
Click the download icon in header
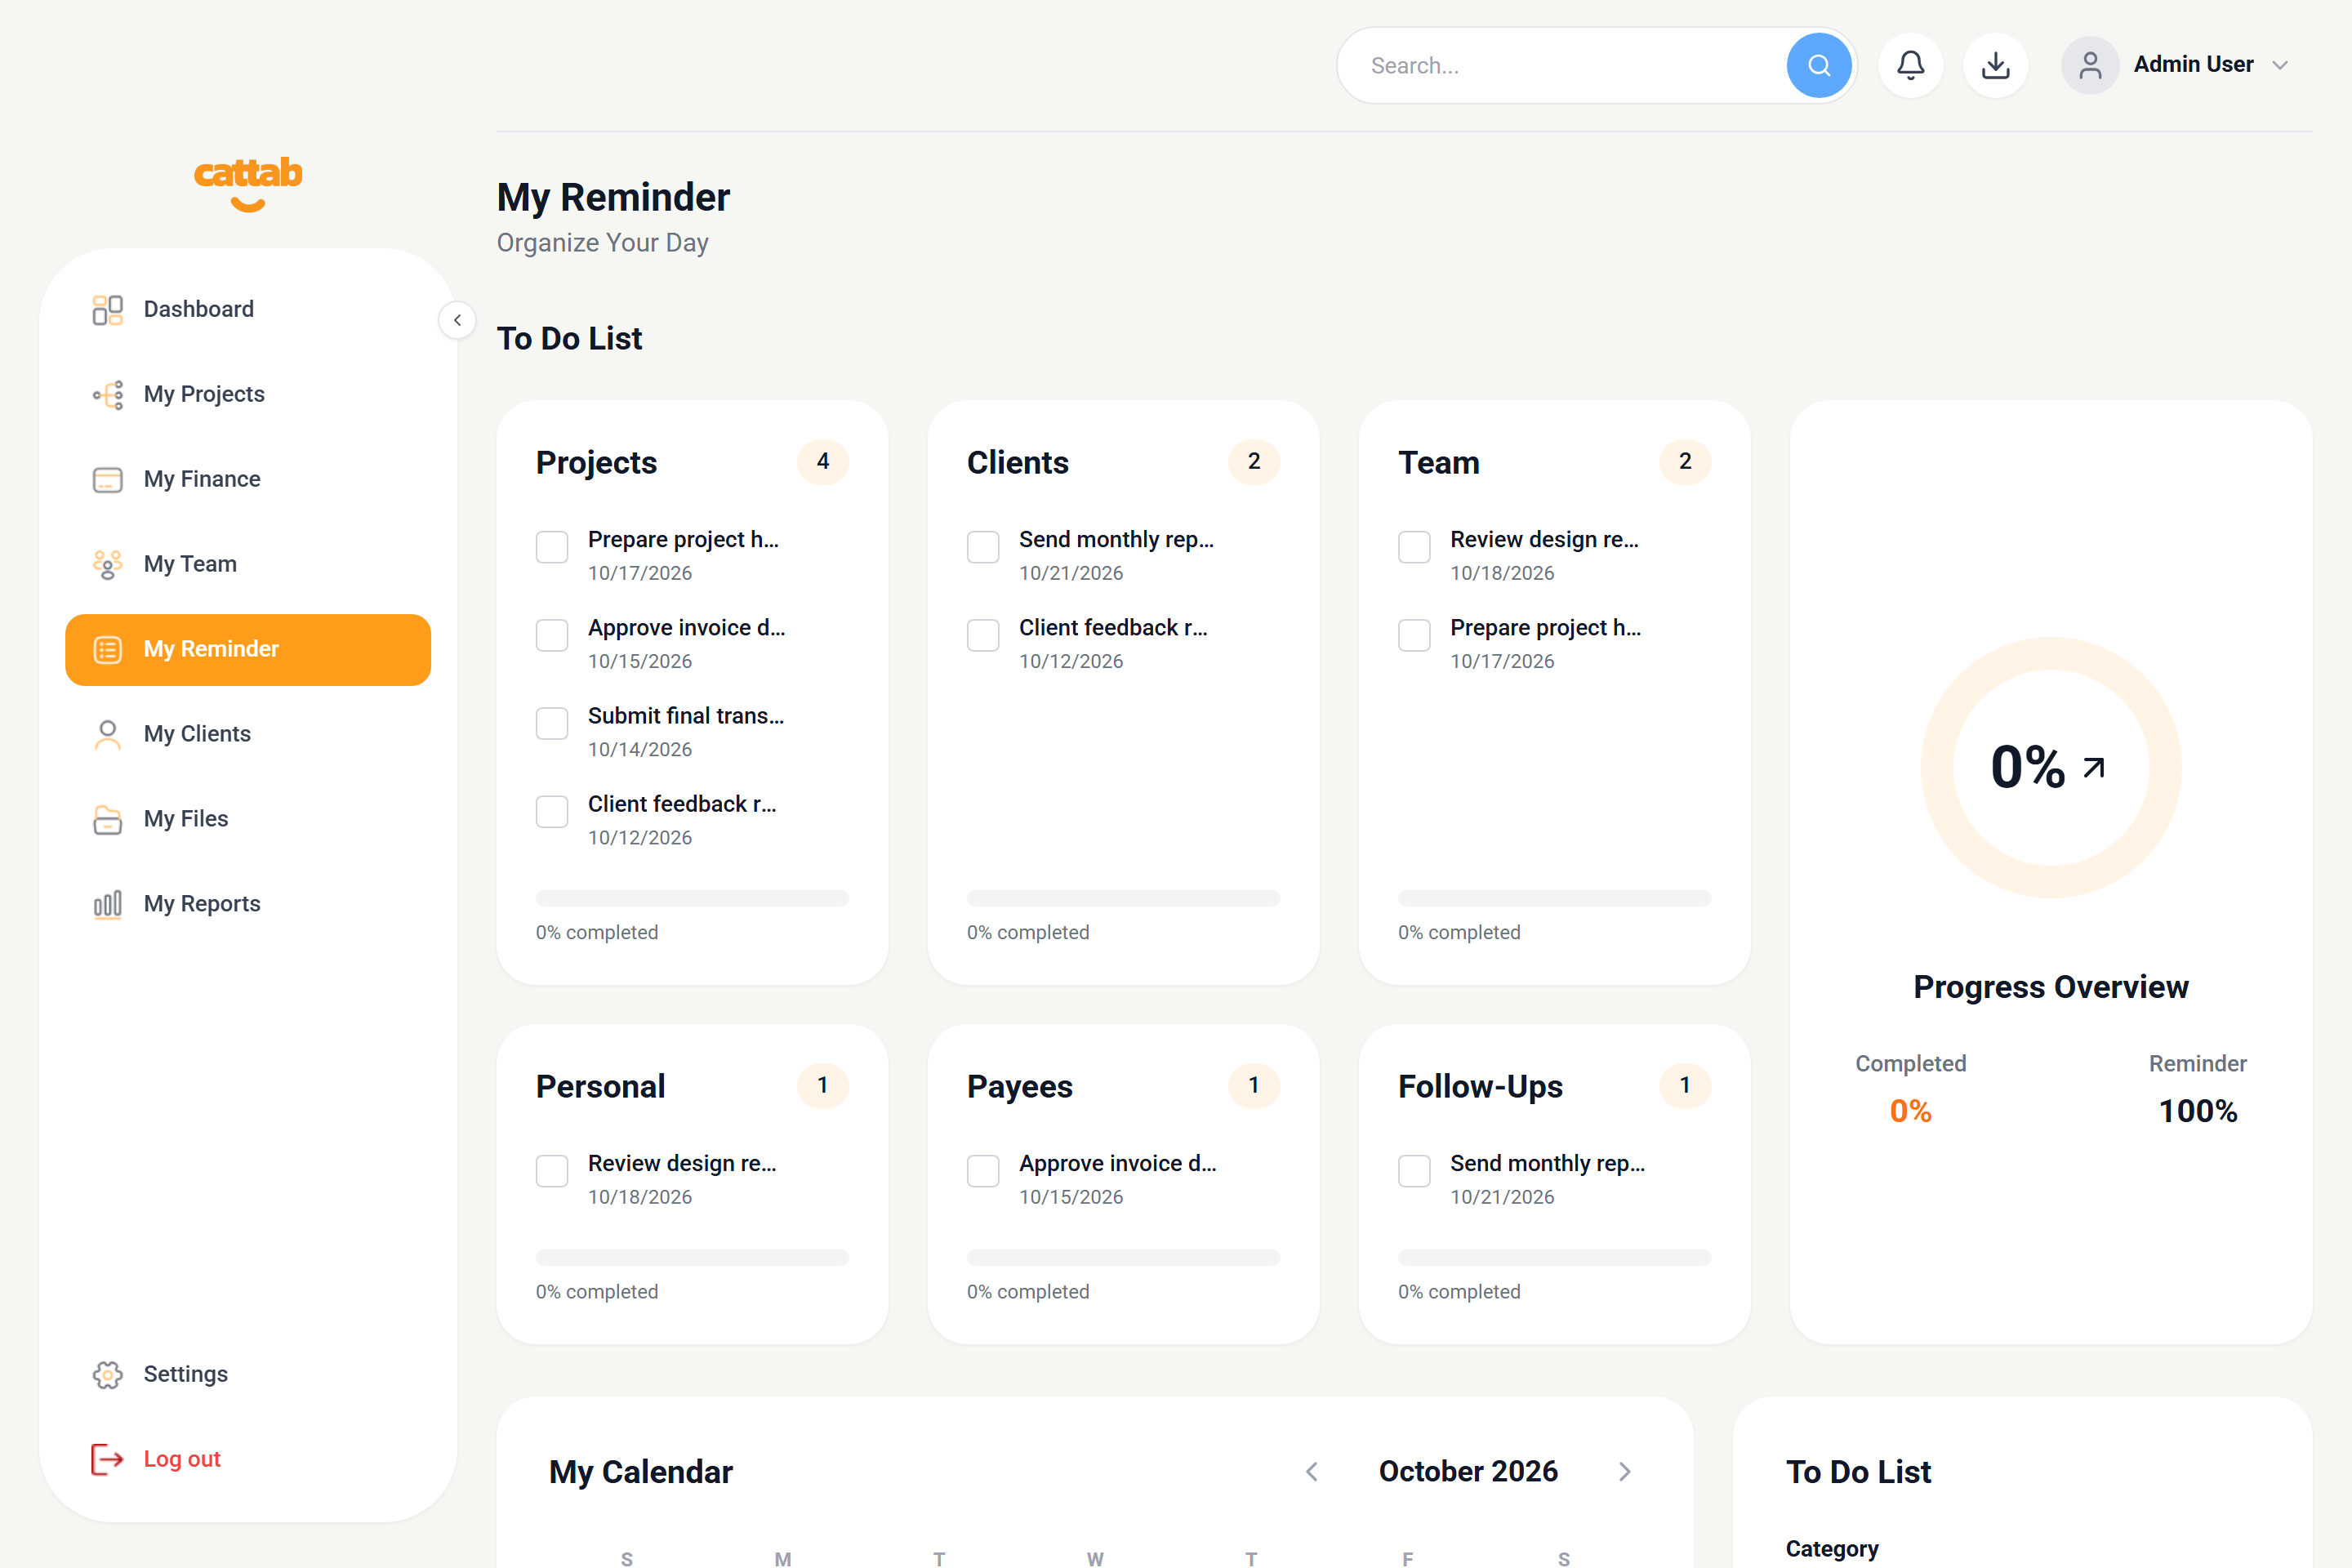point(1995,65)
